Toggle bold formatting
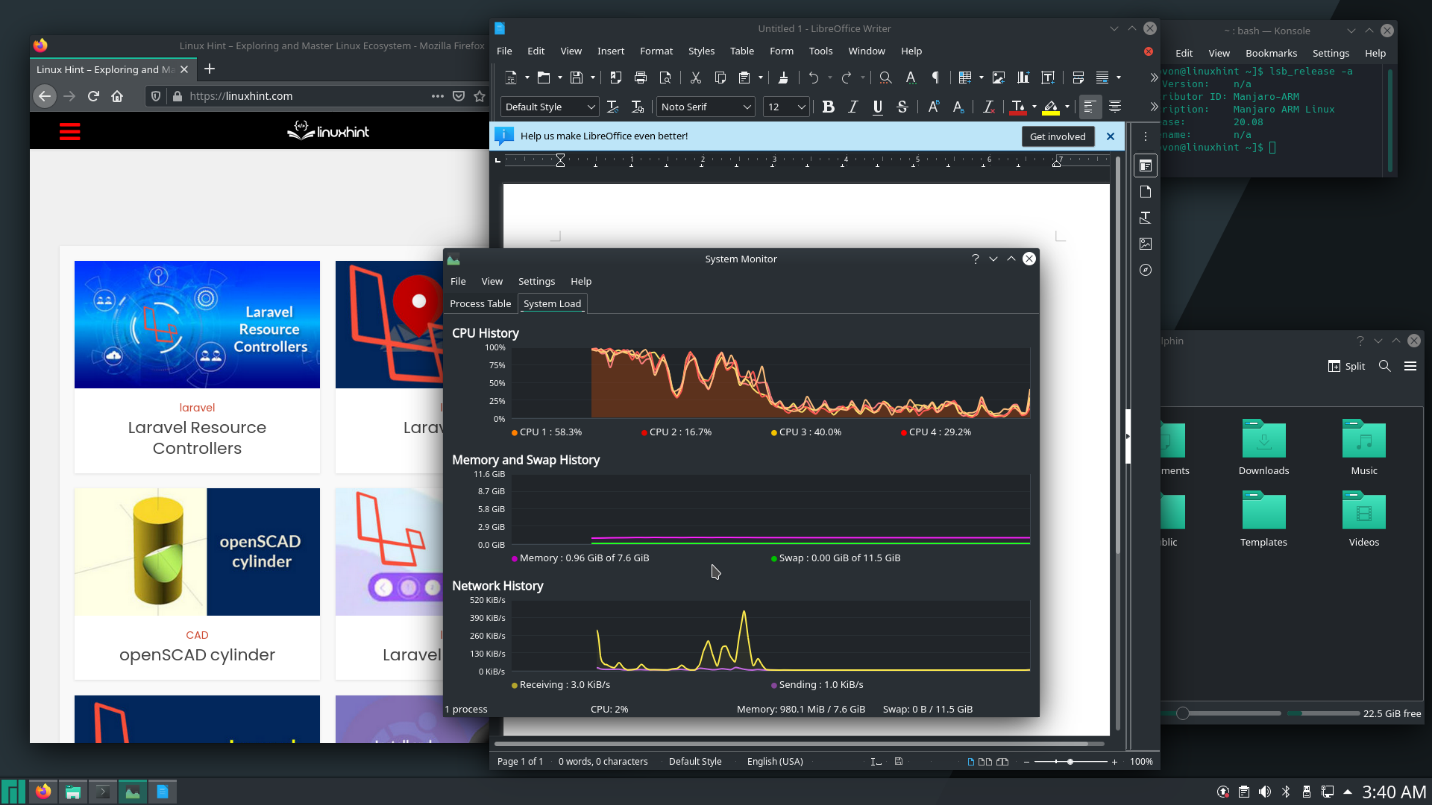Image resolution: width=1432 pixels, height=805 pixels. pos(828,107)
